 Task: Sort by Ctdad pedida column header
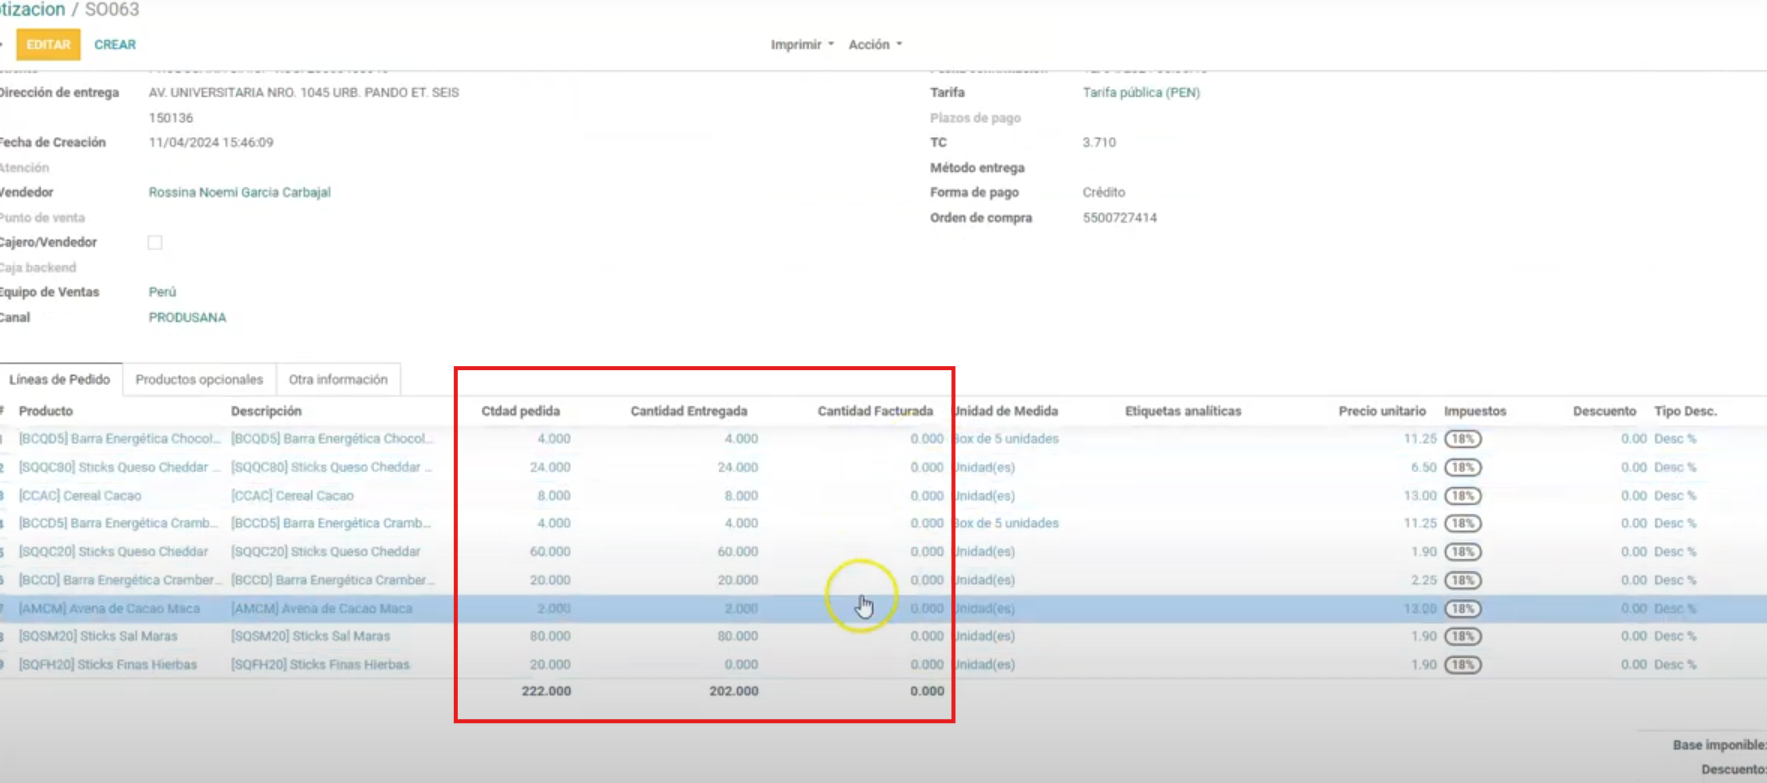coord(520,411)
